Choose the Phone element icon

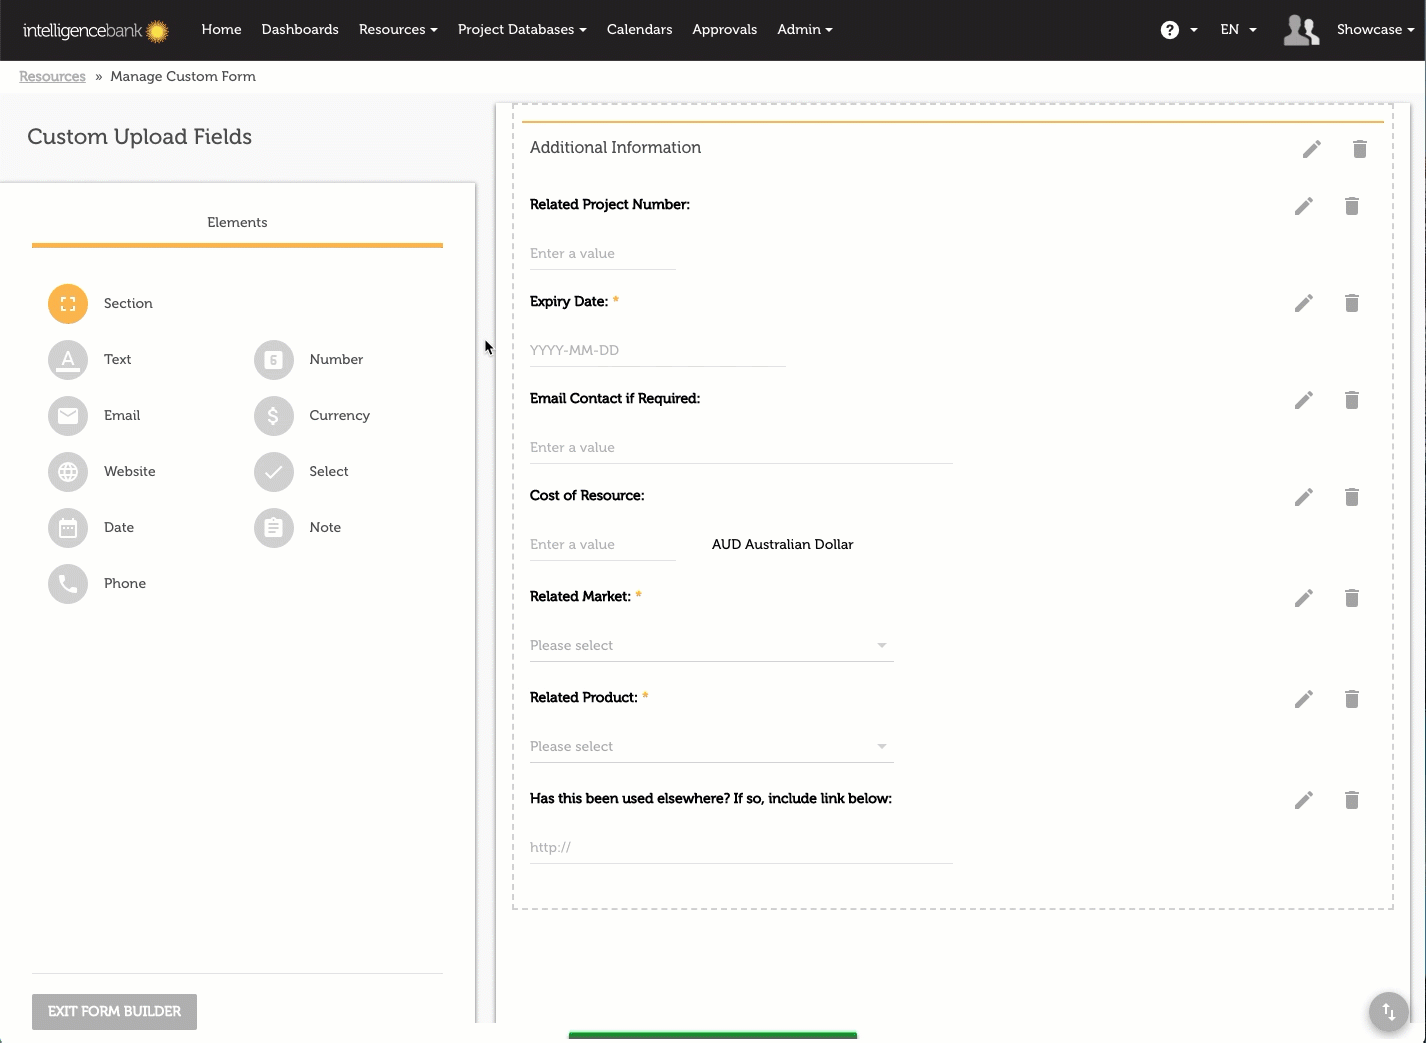coord(68,584)
